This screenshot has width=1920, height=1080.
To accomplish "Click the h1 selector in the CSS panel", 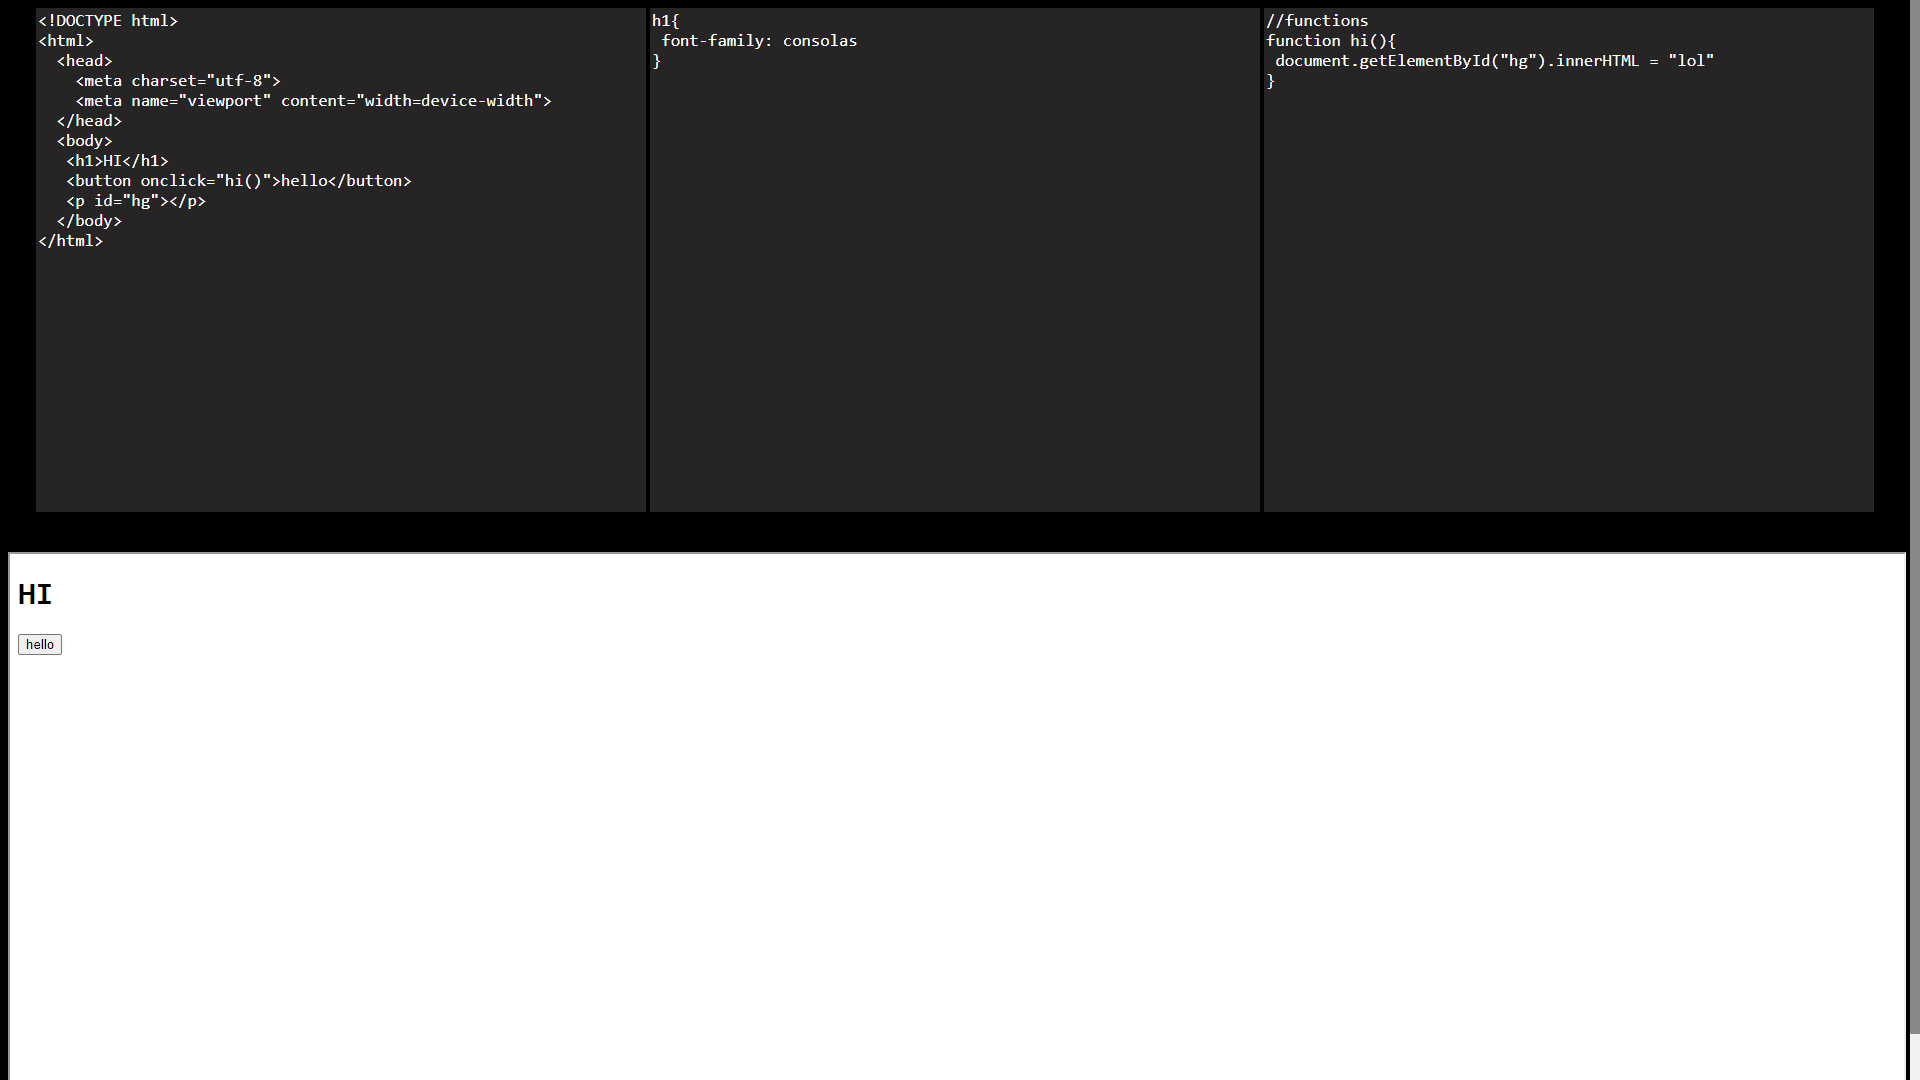I will pos(666,20).
